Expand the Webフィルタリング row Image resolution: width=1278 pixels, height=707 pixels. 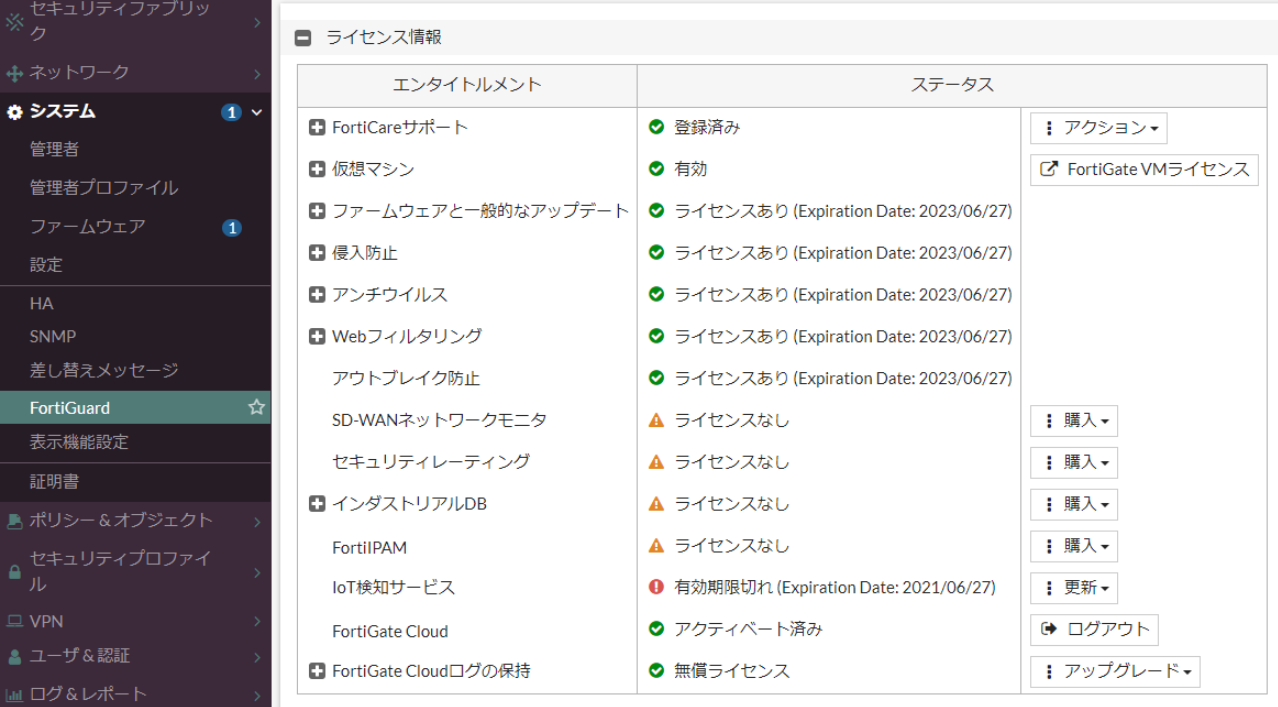click(x=317, y=336)
